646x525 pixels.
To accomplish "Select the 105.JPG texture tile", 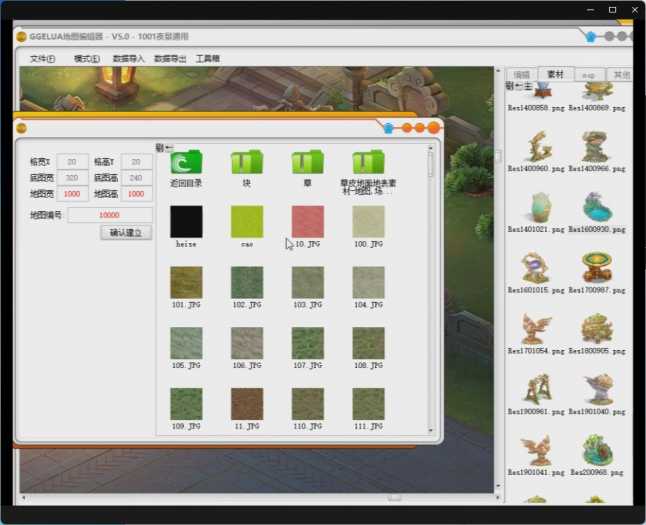I will click(x=186, y=343).
